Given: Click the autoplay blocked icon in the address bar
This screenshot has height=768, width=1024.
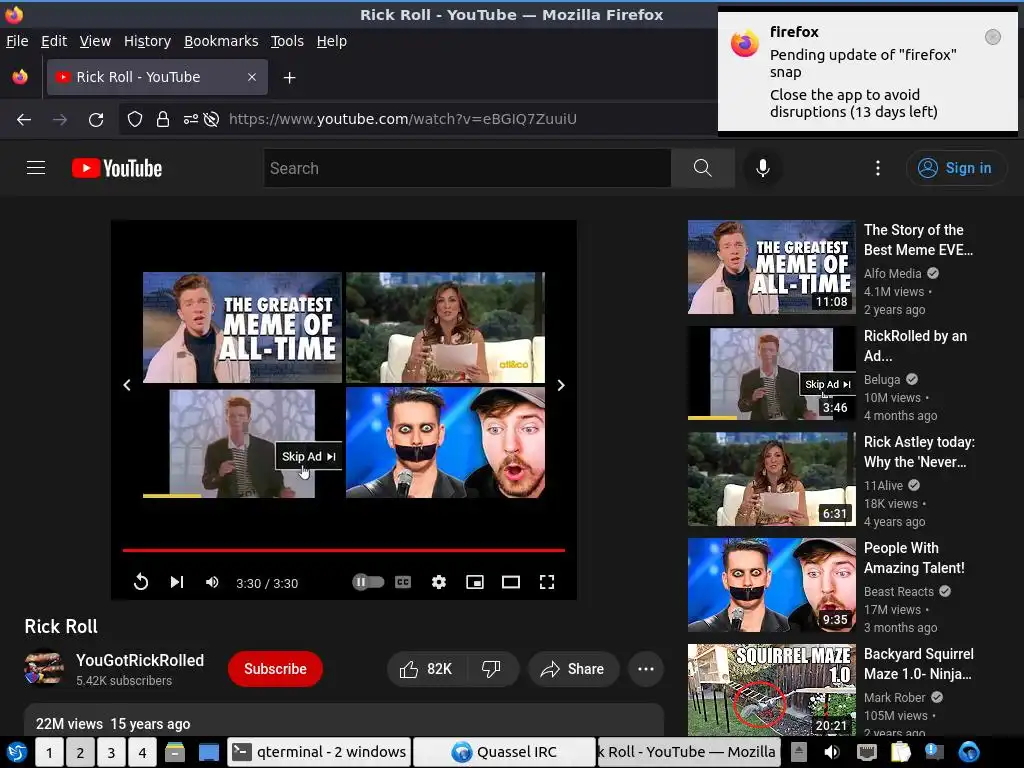Looking at the screenshot, I should pos(211,120).
